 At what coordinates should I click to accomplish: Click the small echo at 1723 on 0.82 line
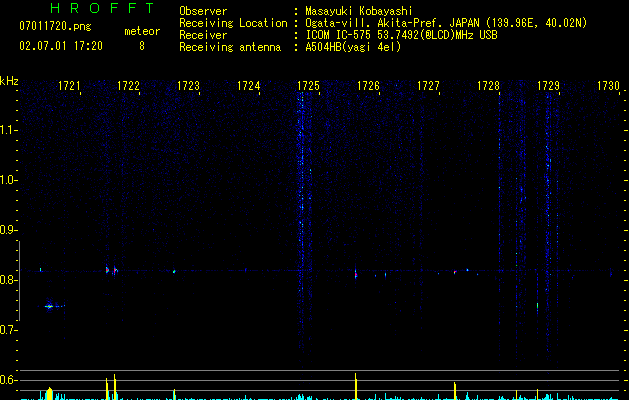coord(174,272)
